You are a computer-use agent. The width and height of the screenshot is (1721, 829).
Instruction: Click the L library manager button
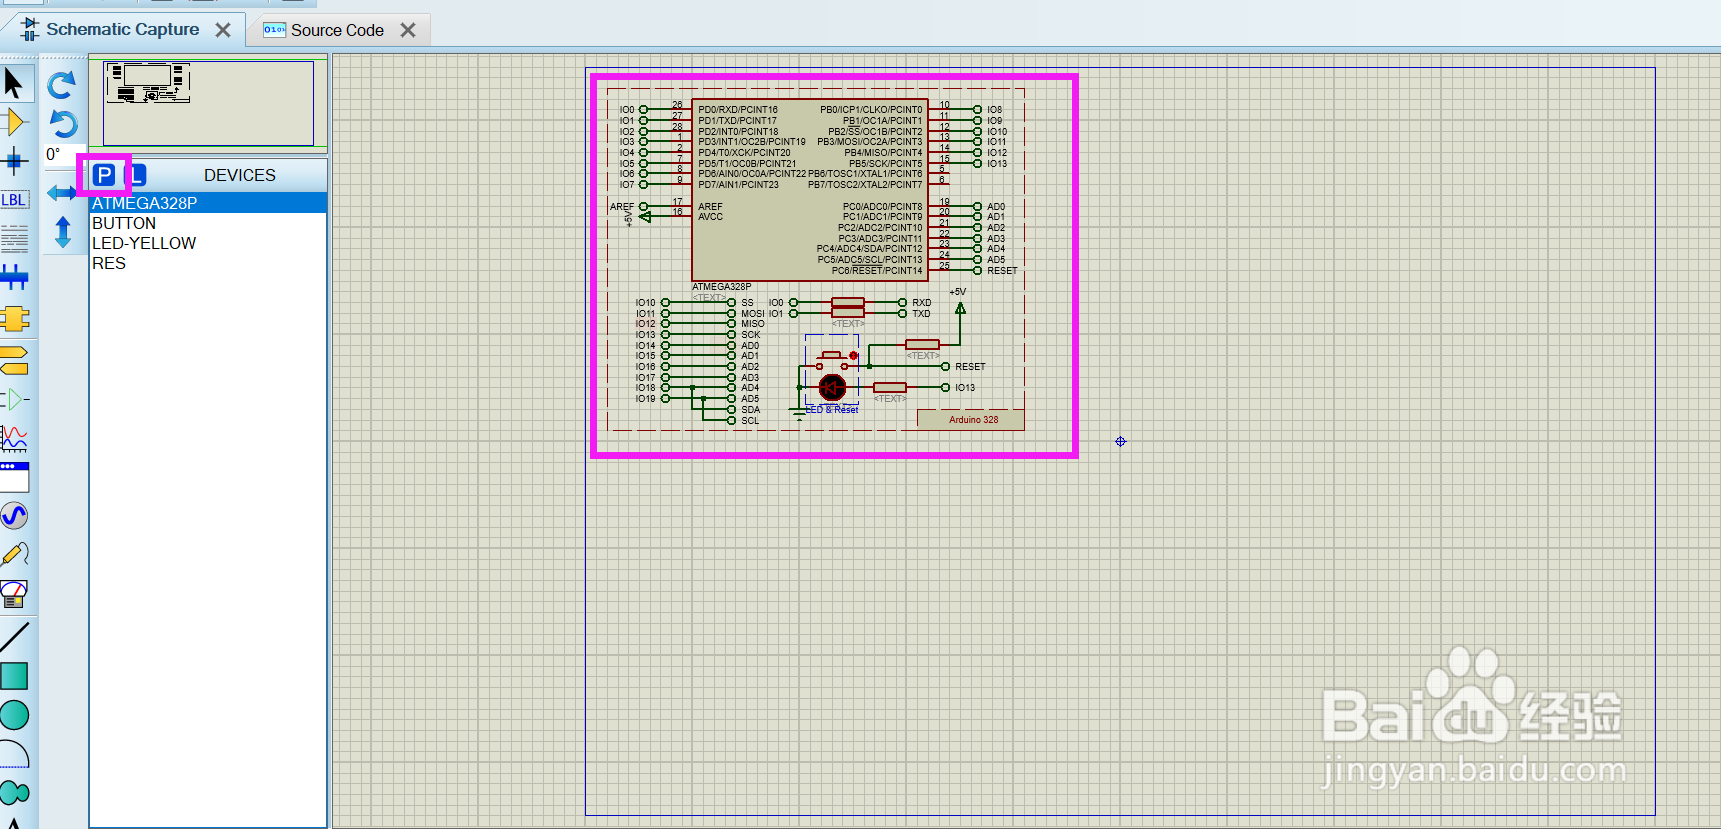pyautogui.click(x=138, y=176)
